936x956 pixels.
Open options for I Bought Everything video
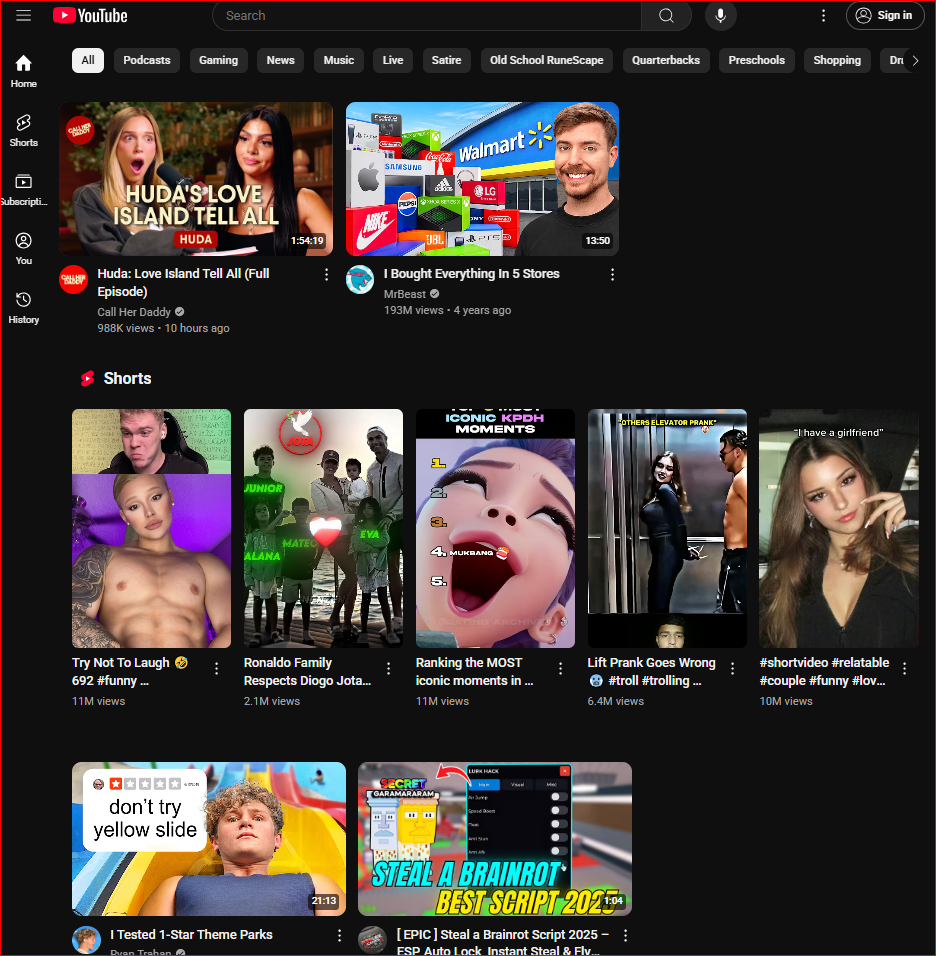pos(612,274)
